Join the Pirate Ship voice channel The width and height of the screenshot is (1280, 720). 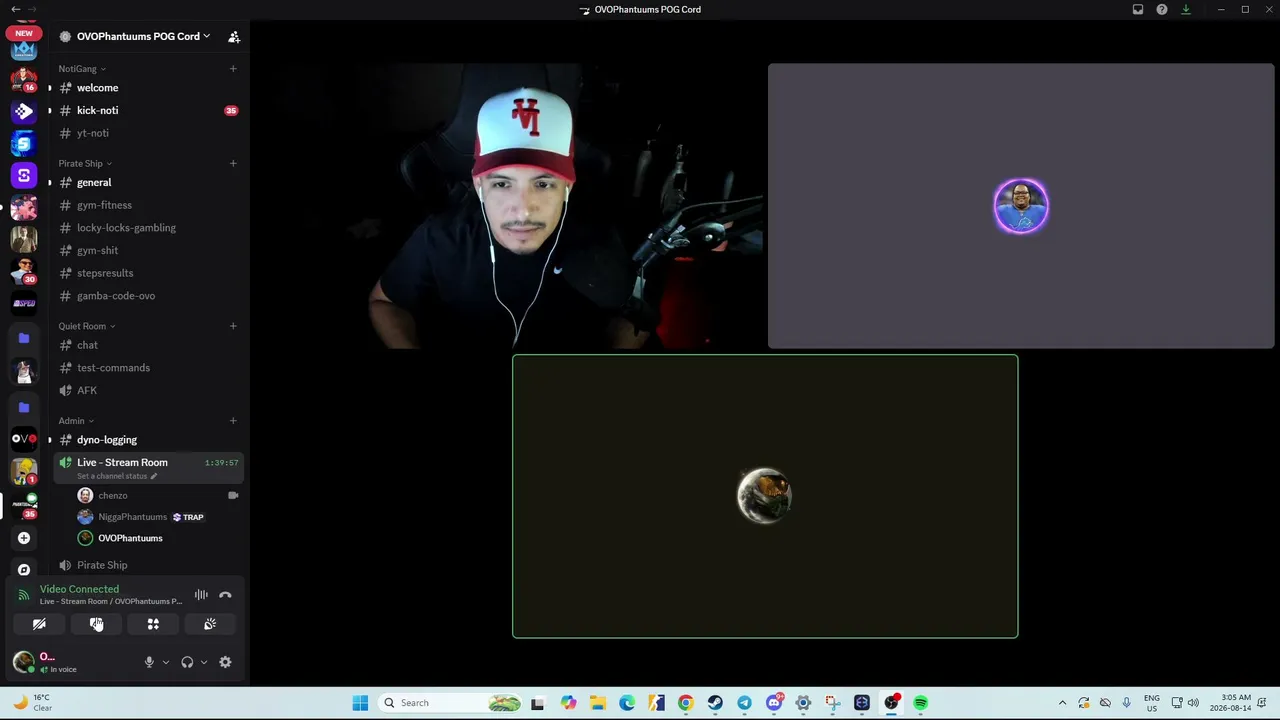pos(148,565)
